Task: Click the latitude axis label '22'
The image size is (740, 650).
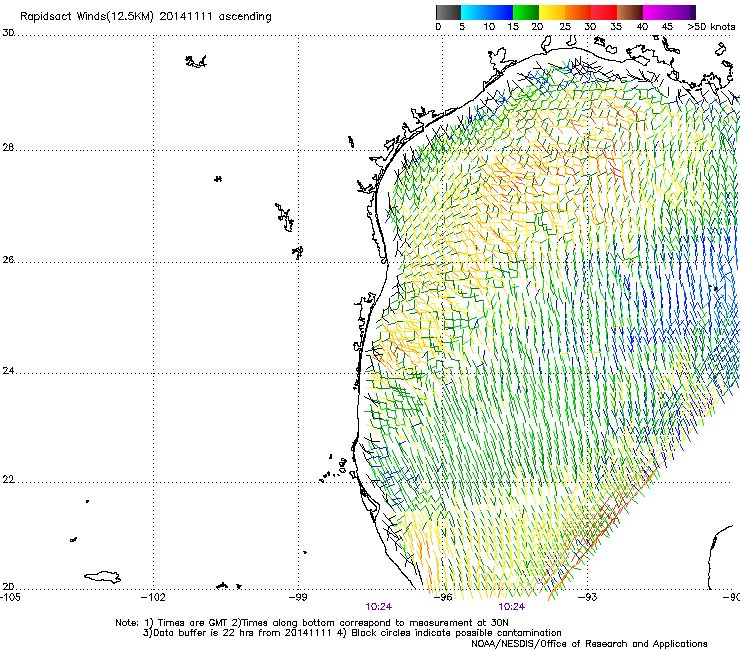Action: coord(8,480)
